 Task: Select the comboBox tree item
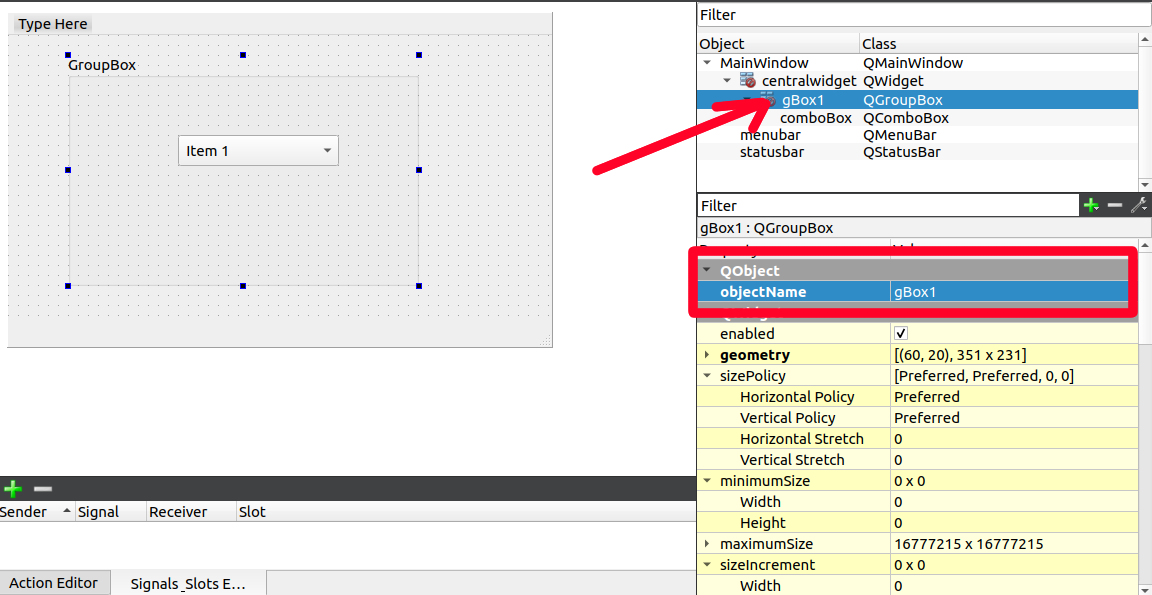(x=816, y=118)
